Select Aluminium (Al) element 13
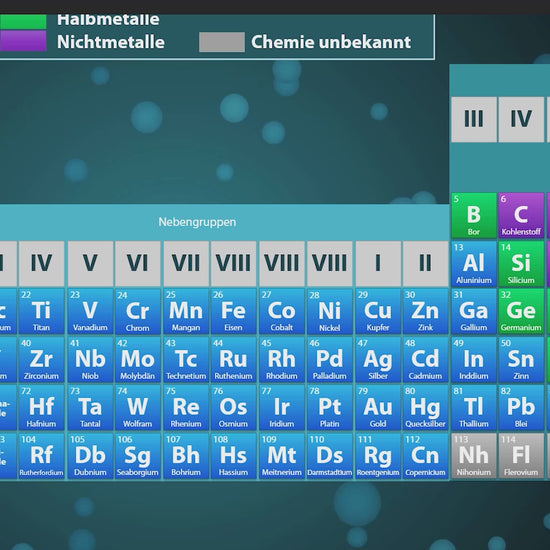The image size is (550, 550). (x=474, y=264)
